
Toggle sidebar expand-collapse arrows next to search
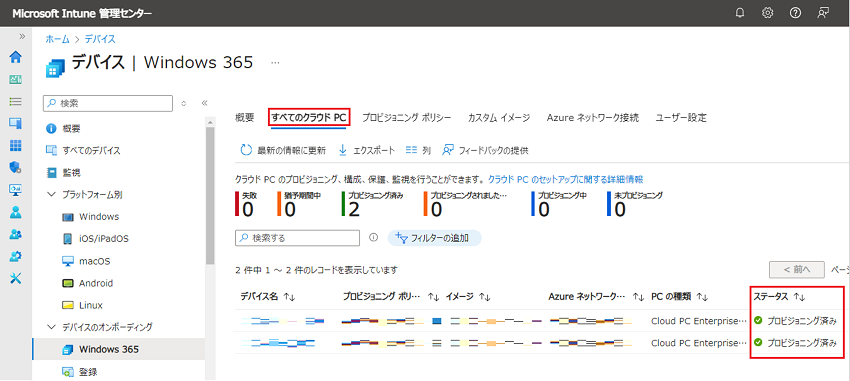tap(184, 103)
